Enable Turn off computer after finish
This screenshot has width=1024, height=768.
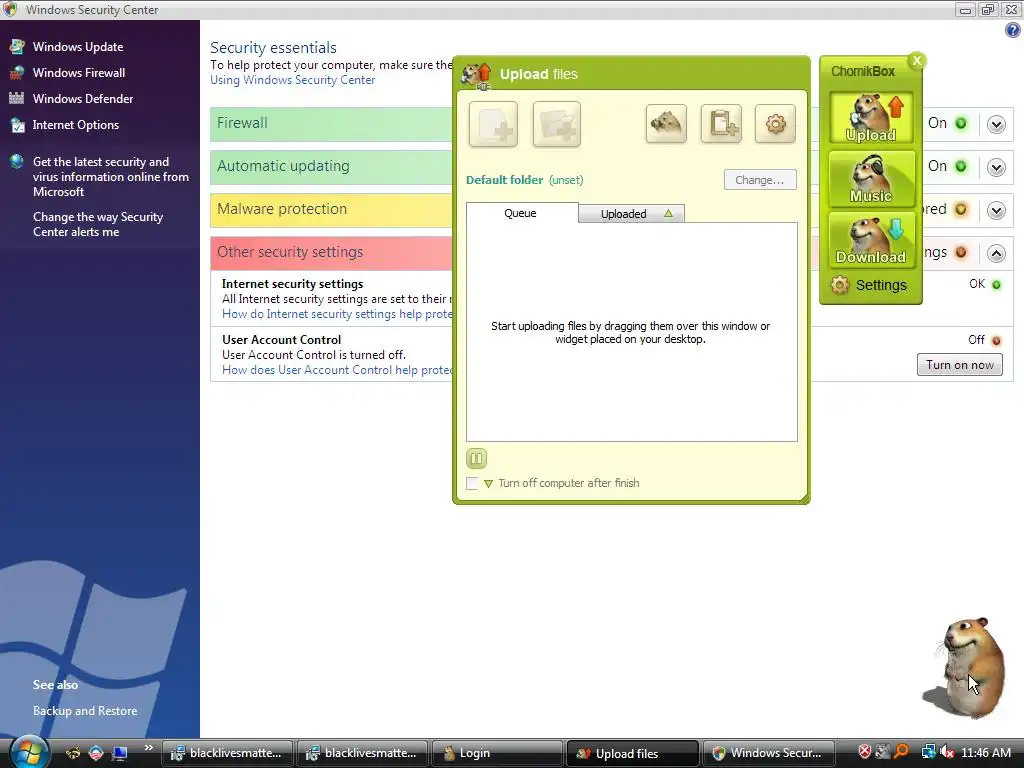coord(472,483)
